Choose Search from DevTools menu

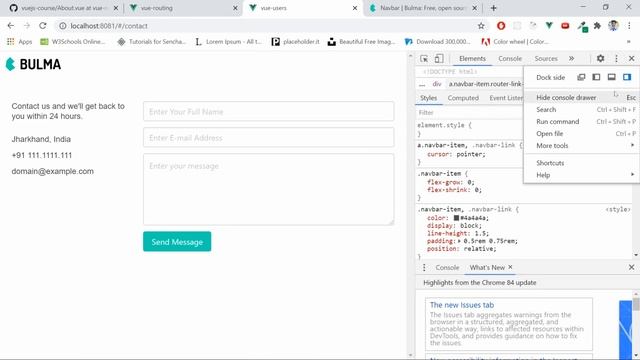click(x=581, y=109)
